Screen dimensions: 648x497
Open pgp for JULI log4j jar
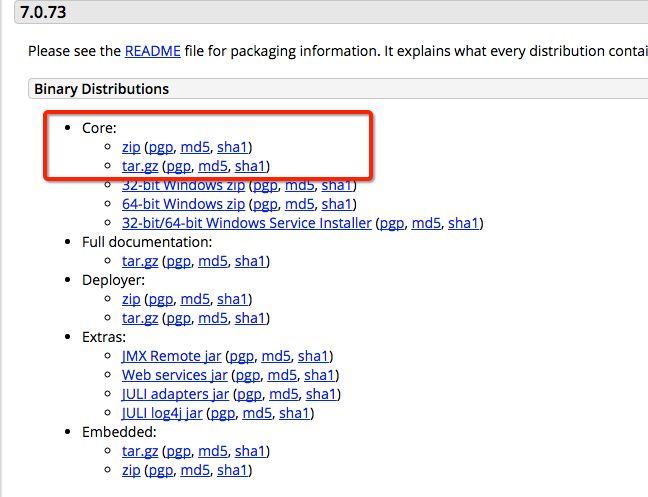pos(223,413)
